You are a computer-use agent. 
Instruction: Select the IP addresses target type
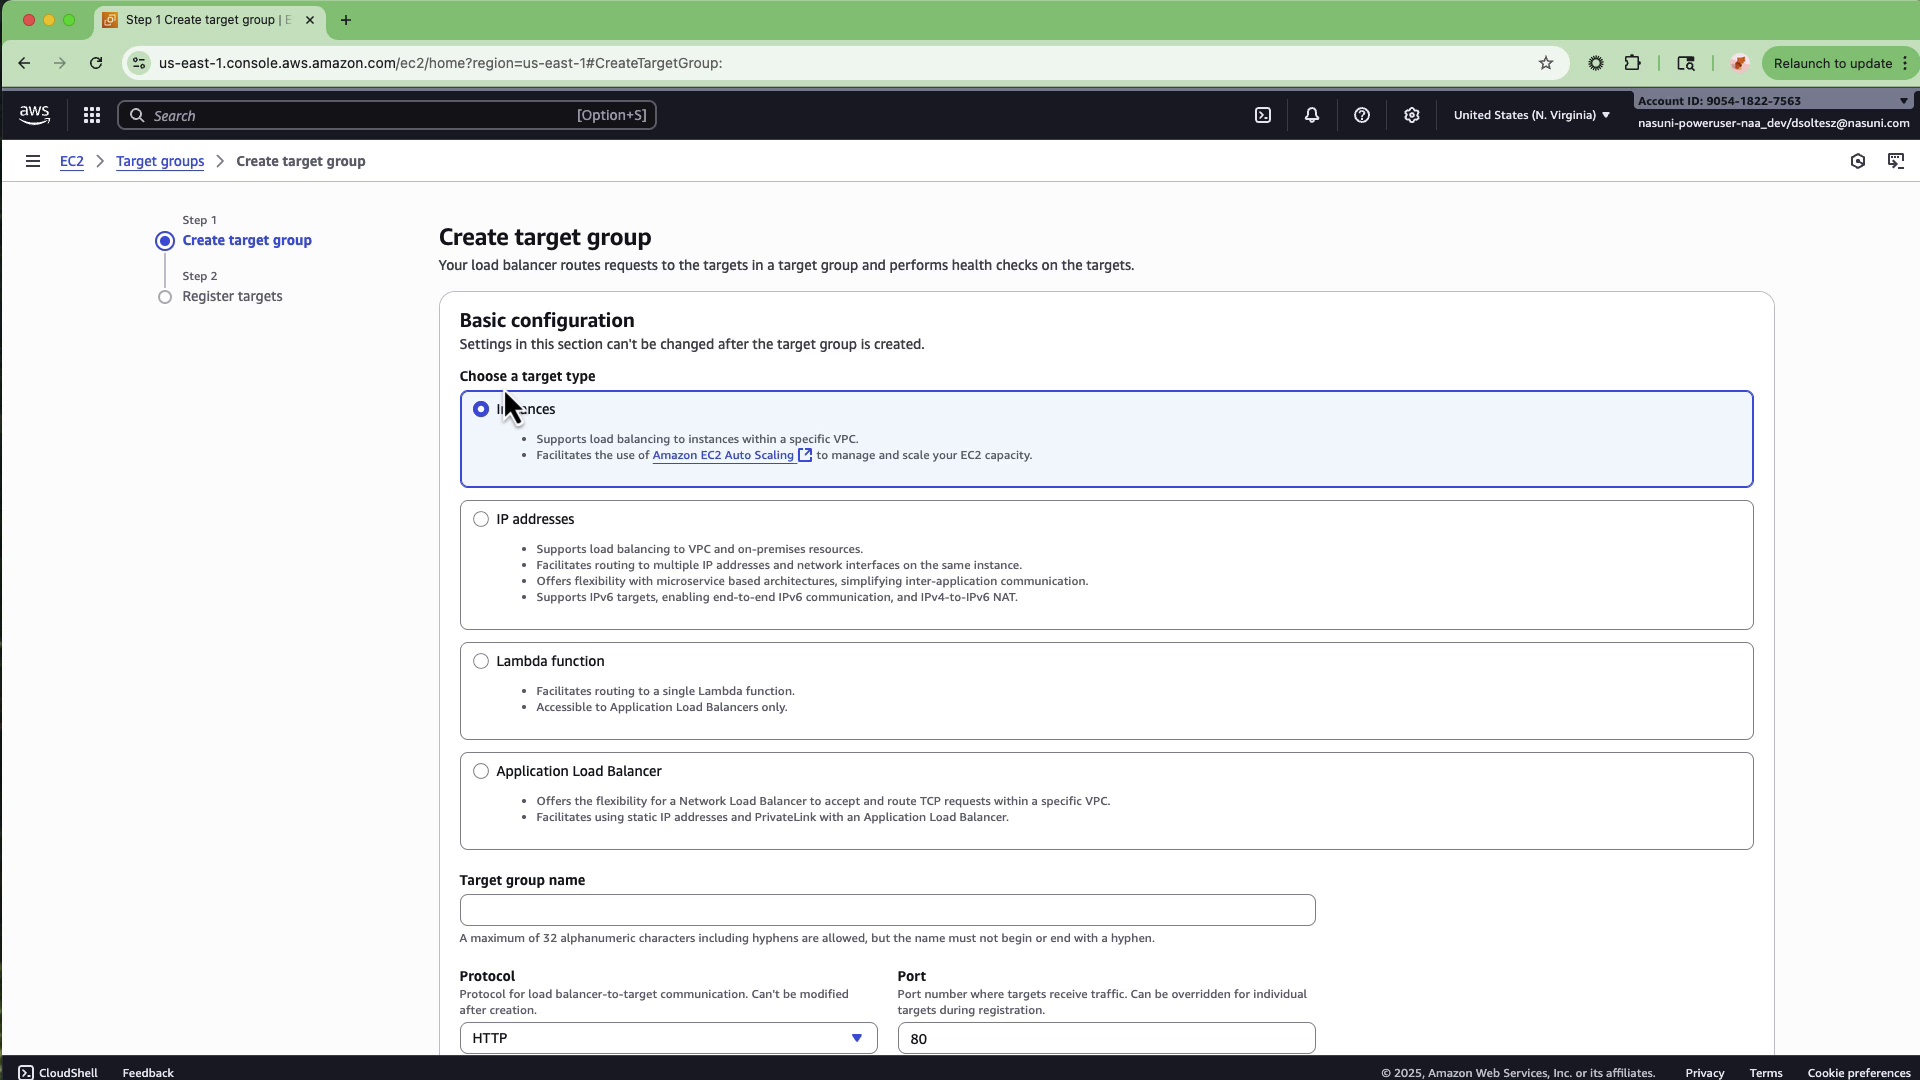click(481, 519)
